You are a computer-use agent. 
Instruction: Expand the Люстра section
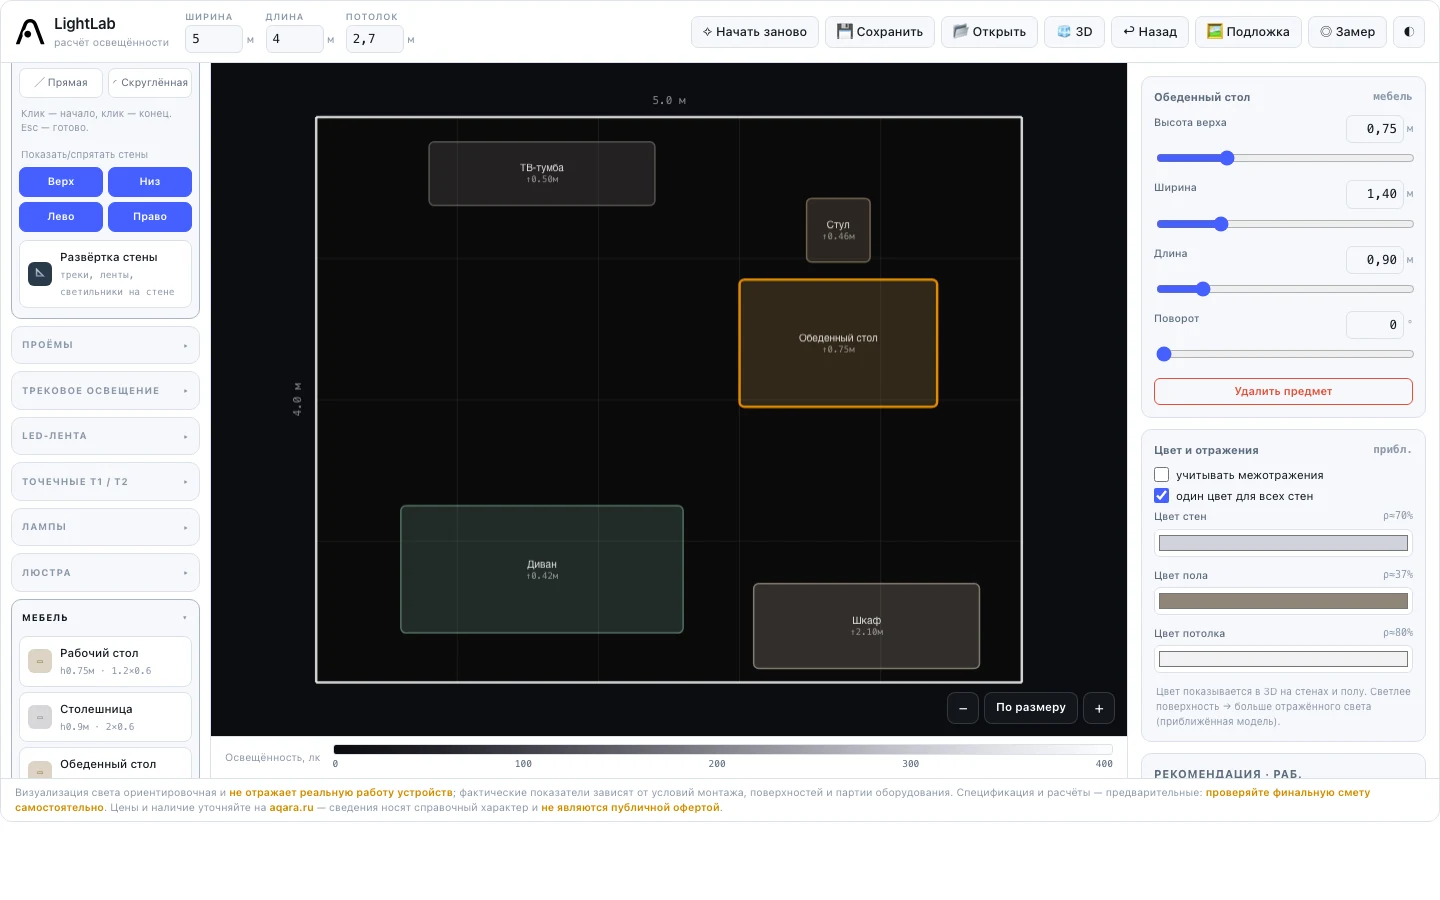[x=105, y=573]
